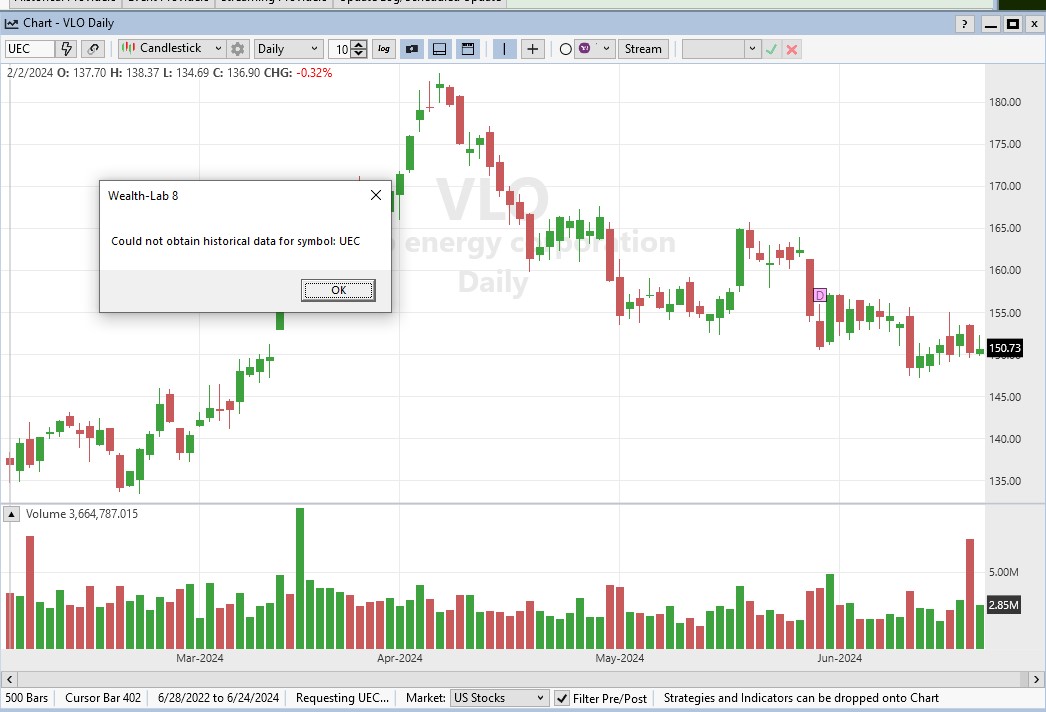Toggle the calendar-style pane icon in the toolbar
Viewport: 1046px width, 712px height.
pyautogui.click(x=468, y=49)
